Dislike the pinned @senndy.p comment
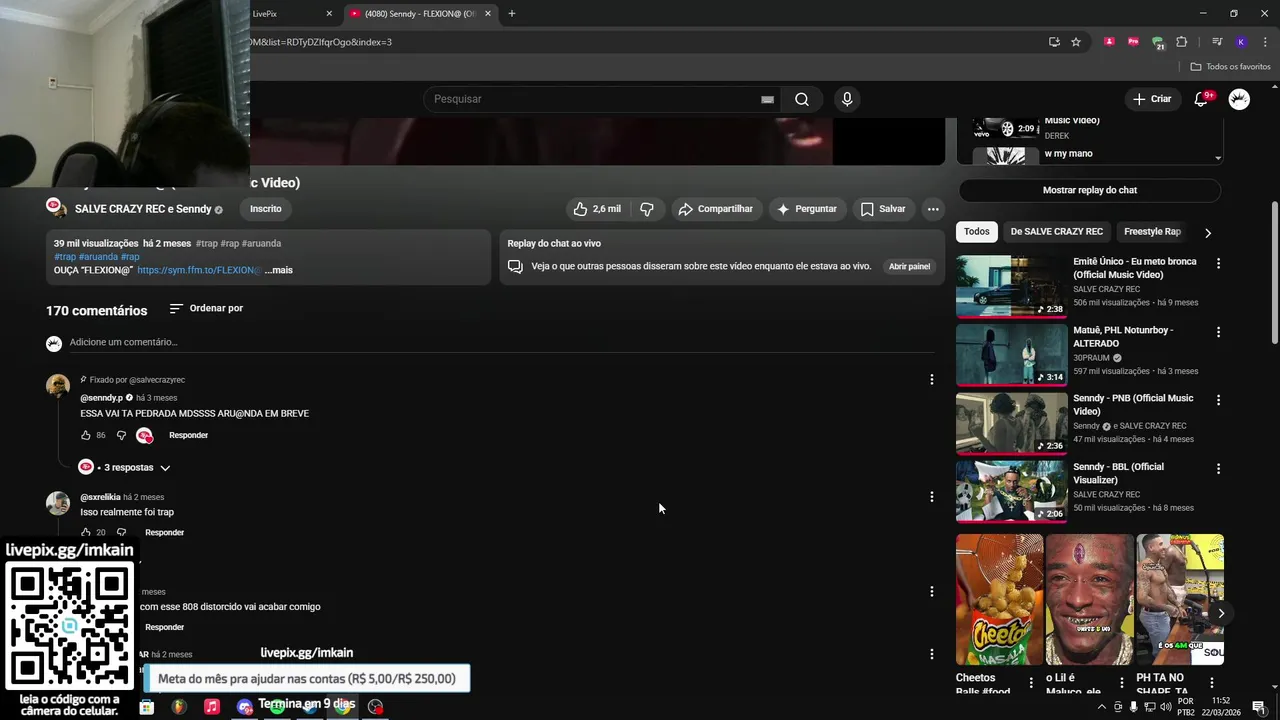This screenshot has width=1280, height=720. pyautogui.click(x=121, y=435)
